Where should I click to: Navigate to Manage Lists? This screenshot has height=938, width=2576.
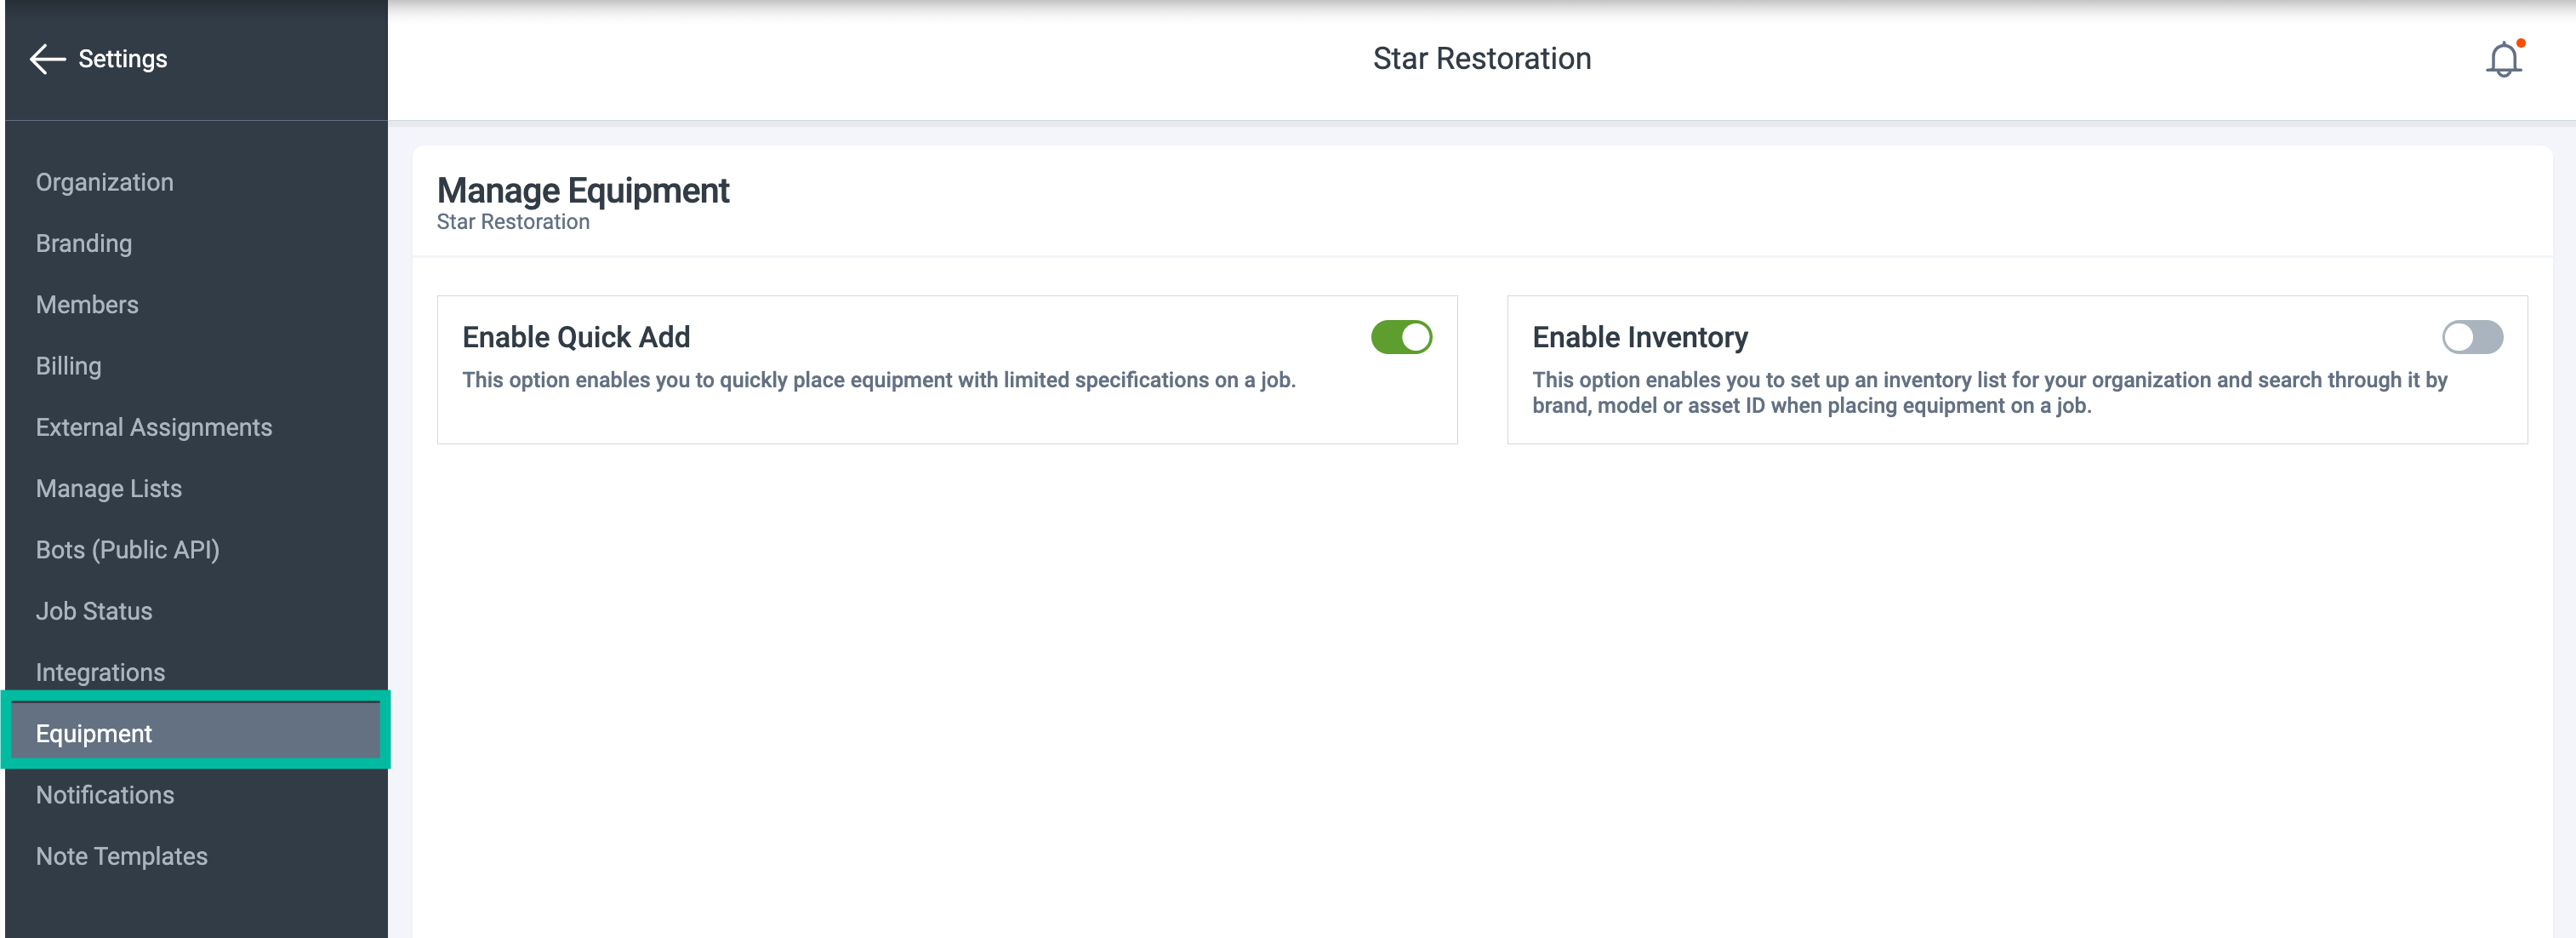pos(109,488)
